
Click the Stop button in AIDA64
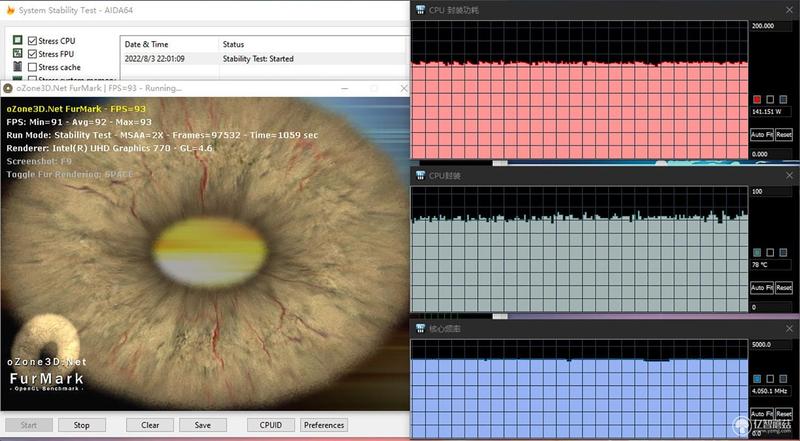[x=82, y=425]
